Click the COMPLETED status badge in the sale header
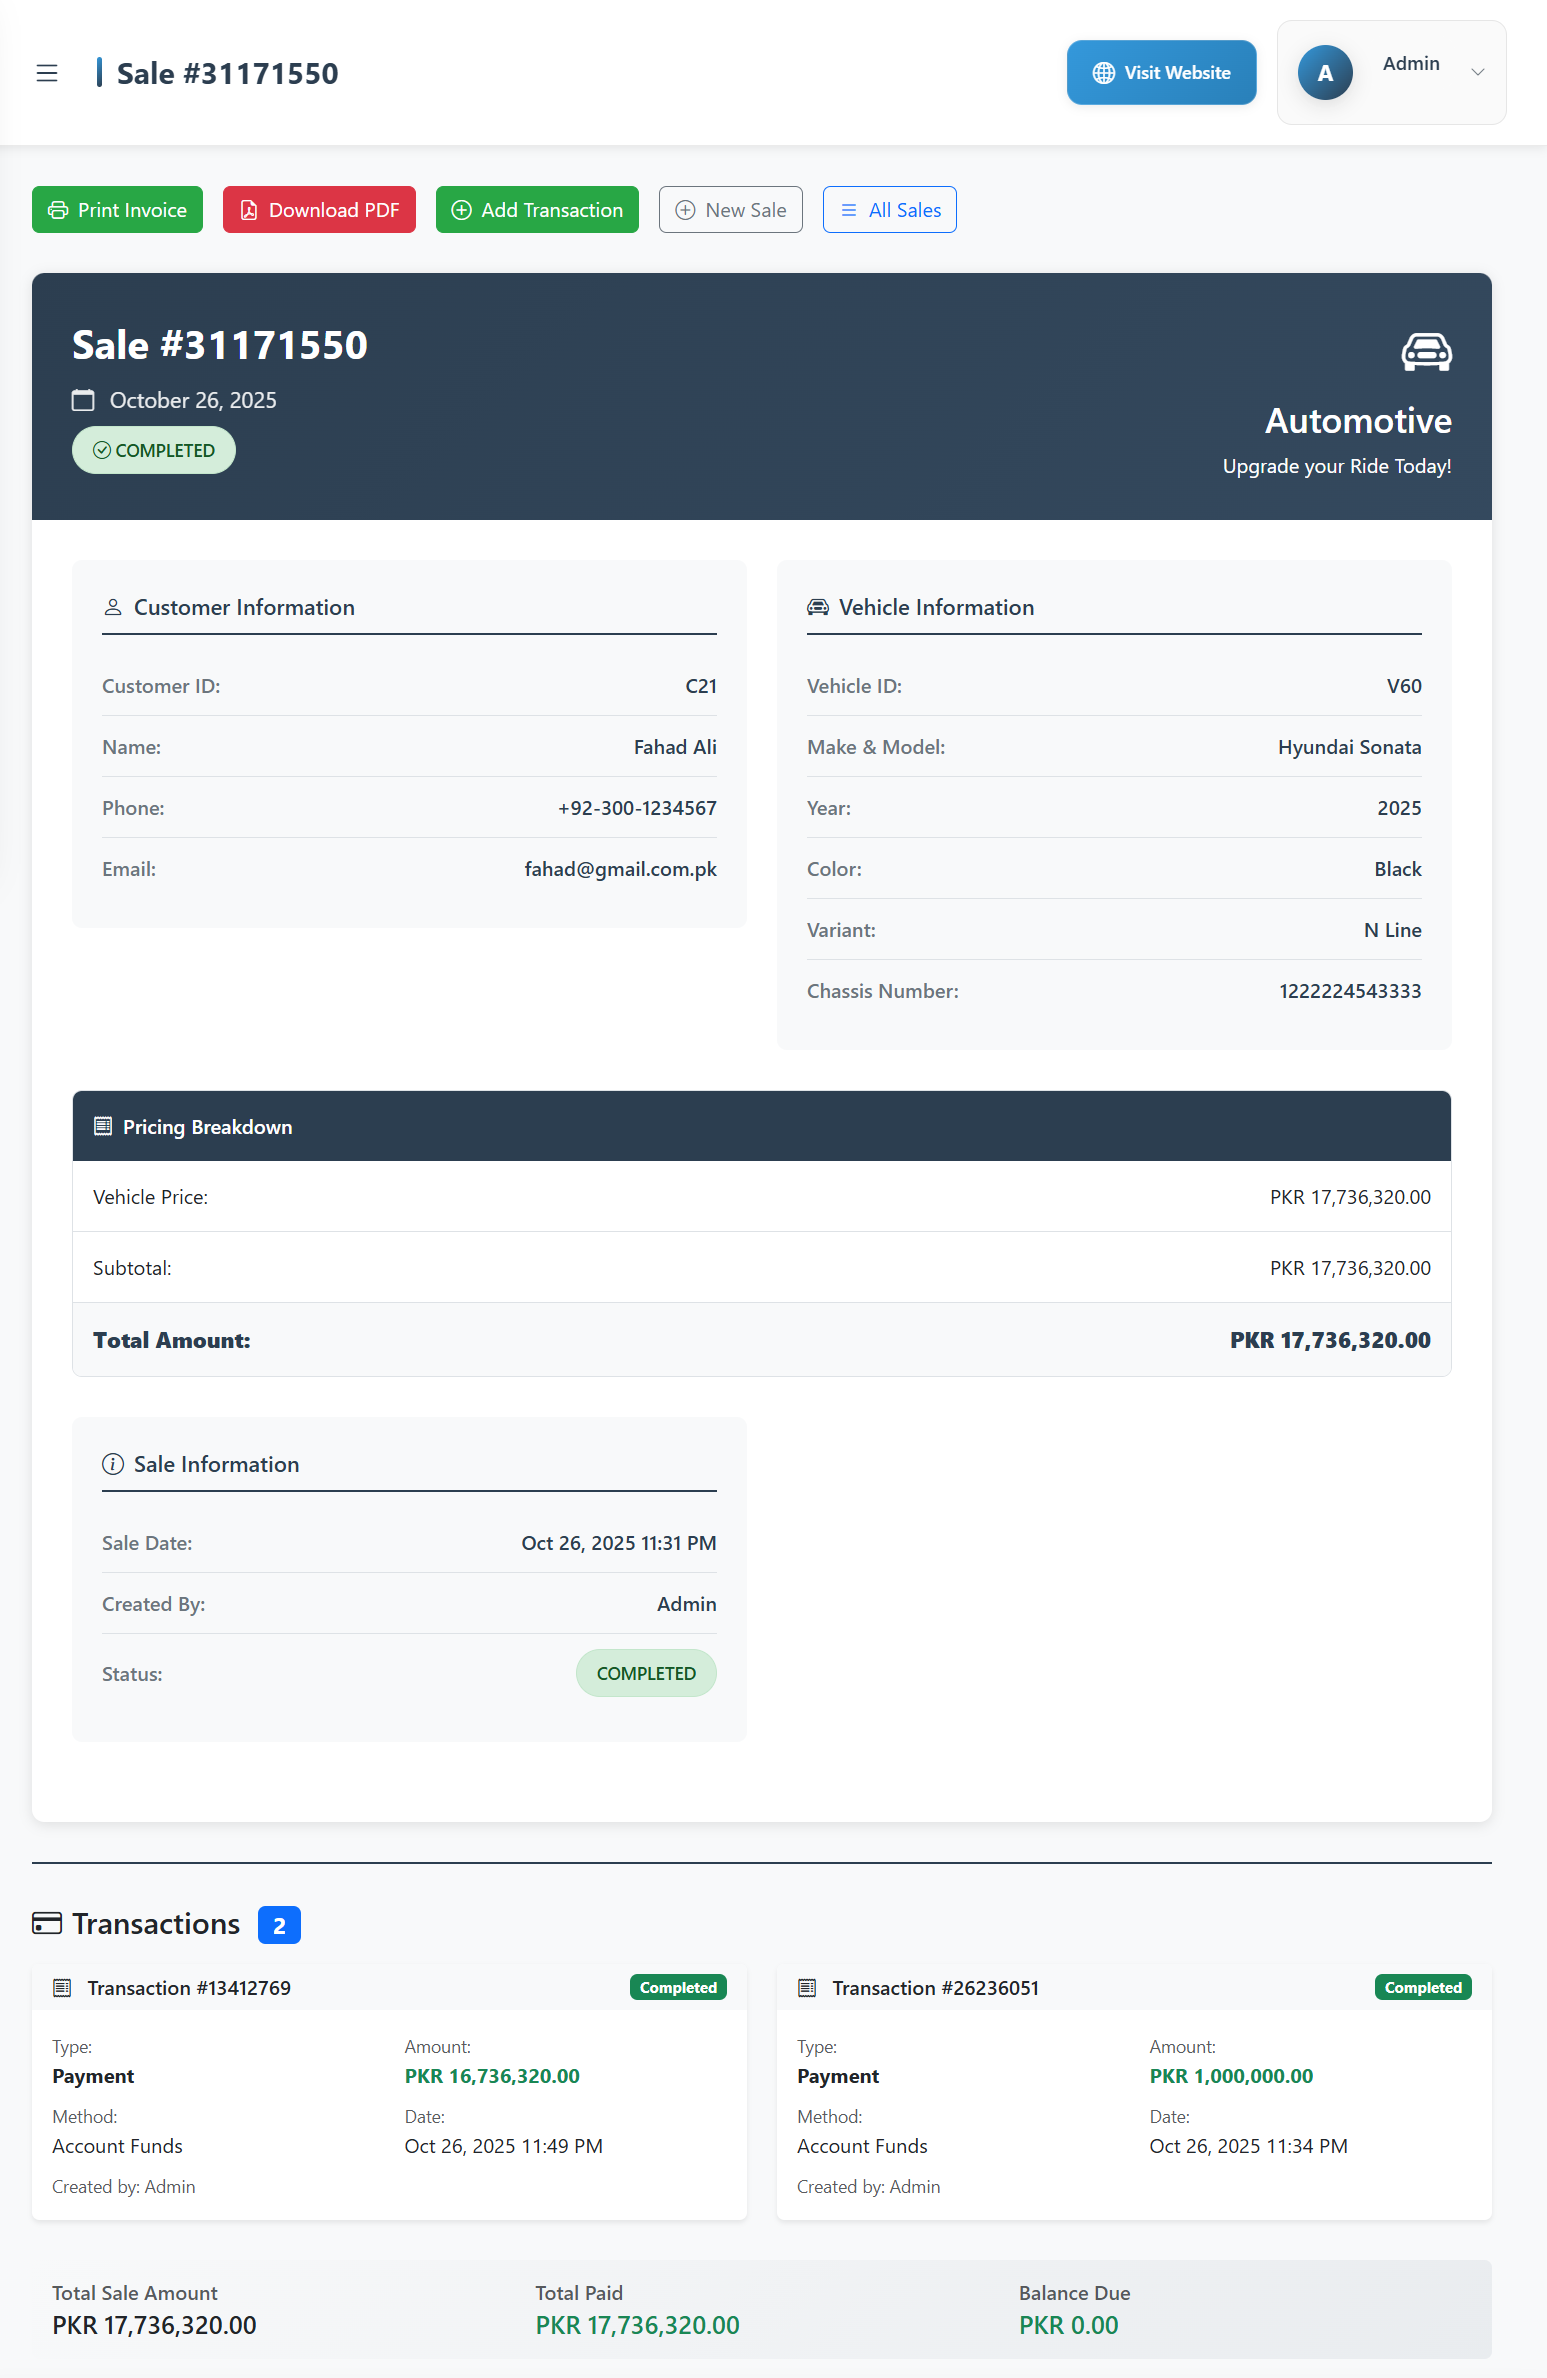The image size is (1547, 2378). click(x=154, y=451)
